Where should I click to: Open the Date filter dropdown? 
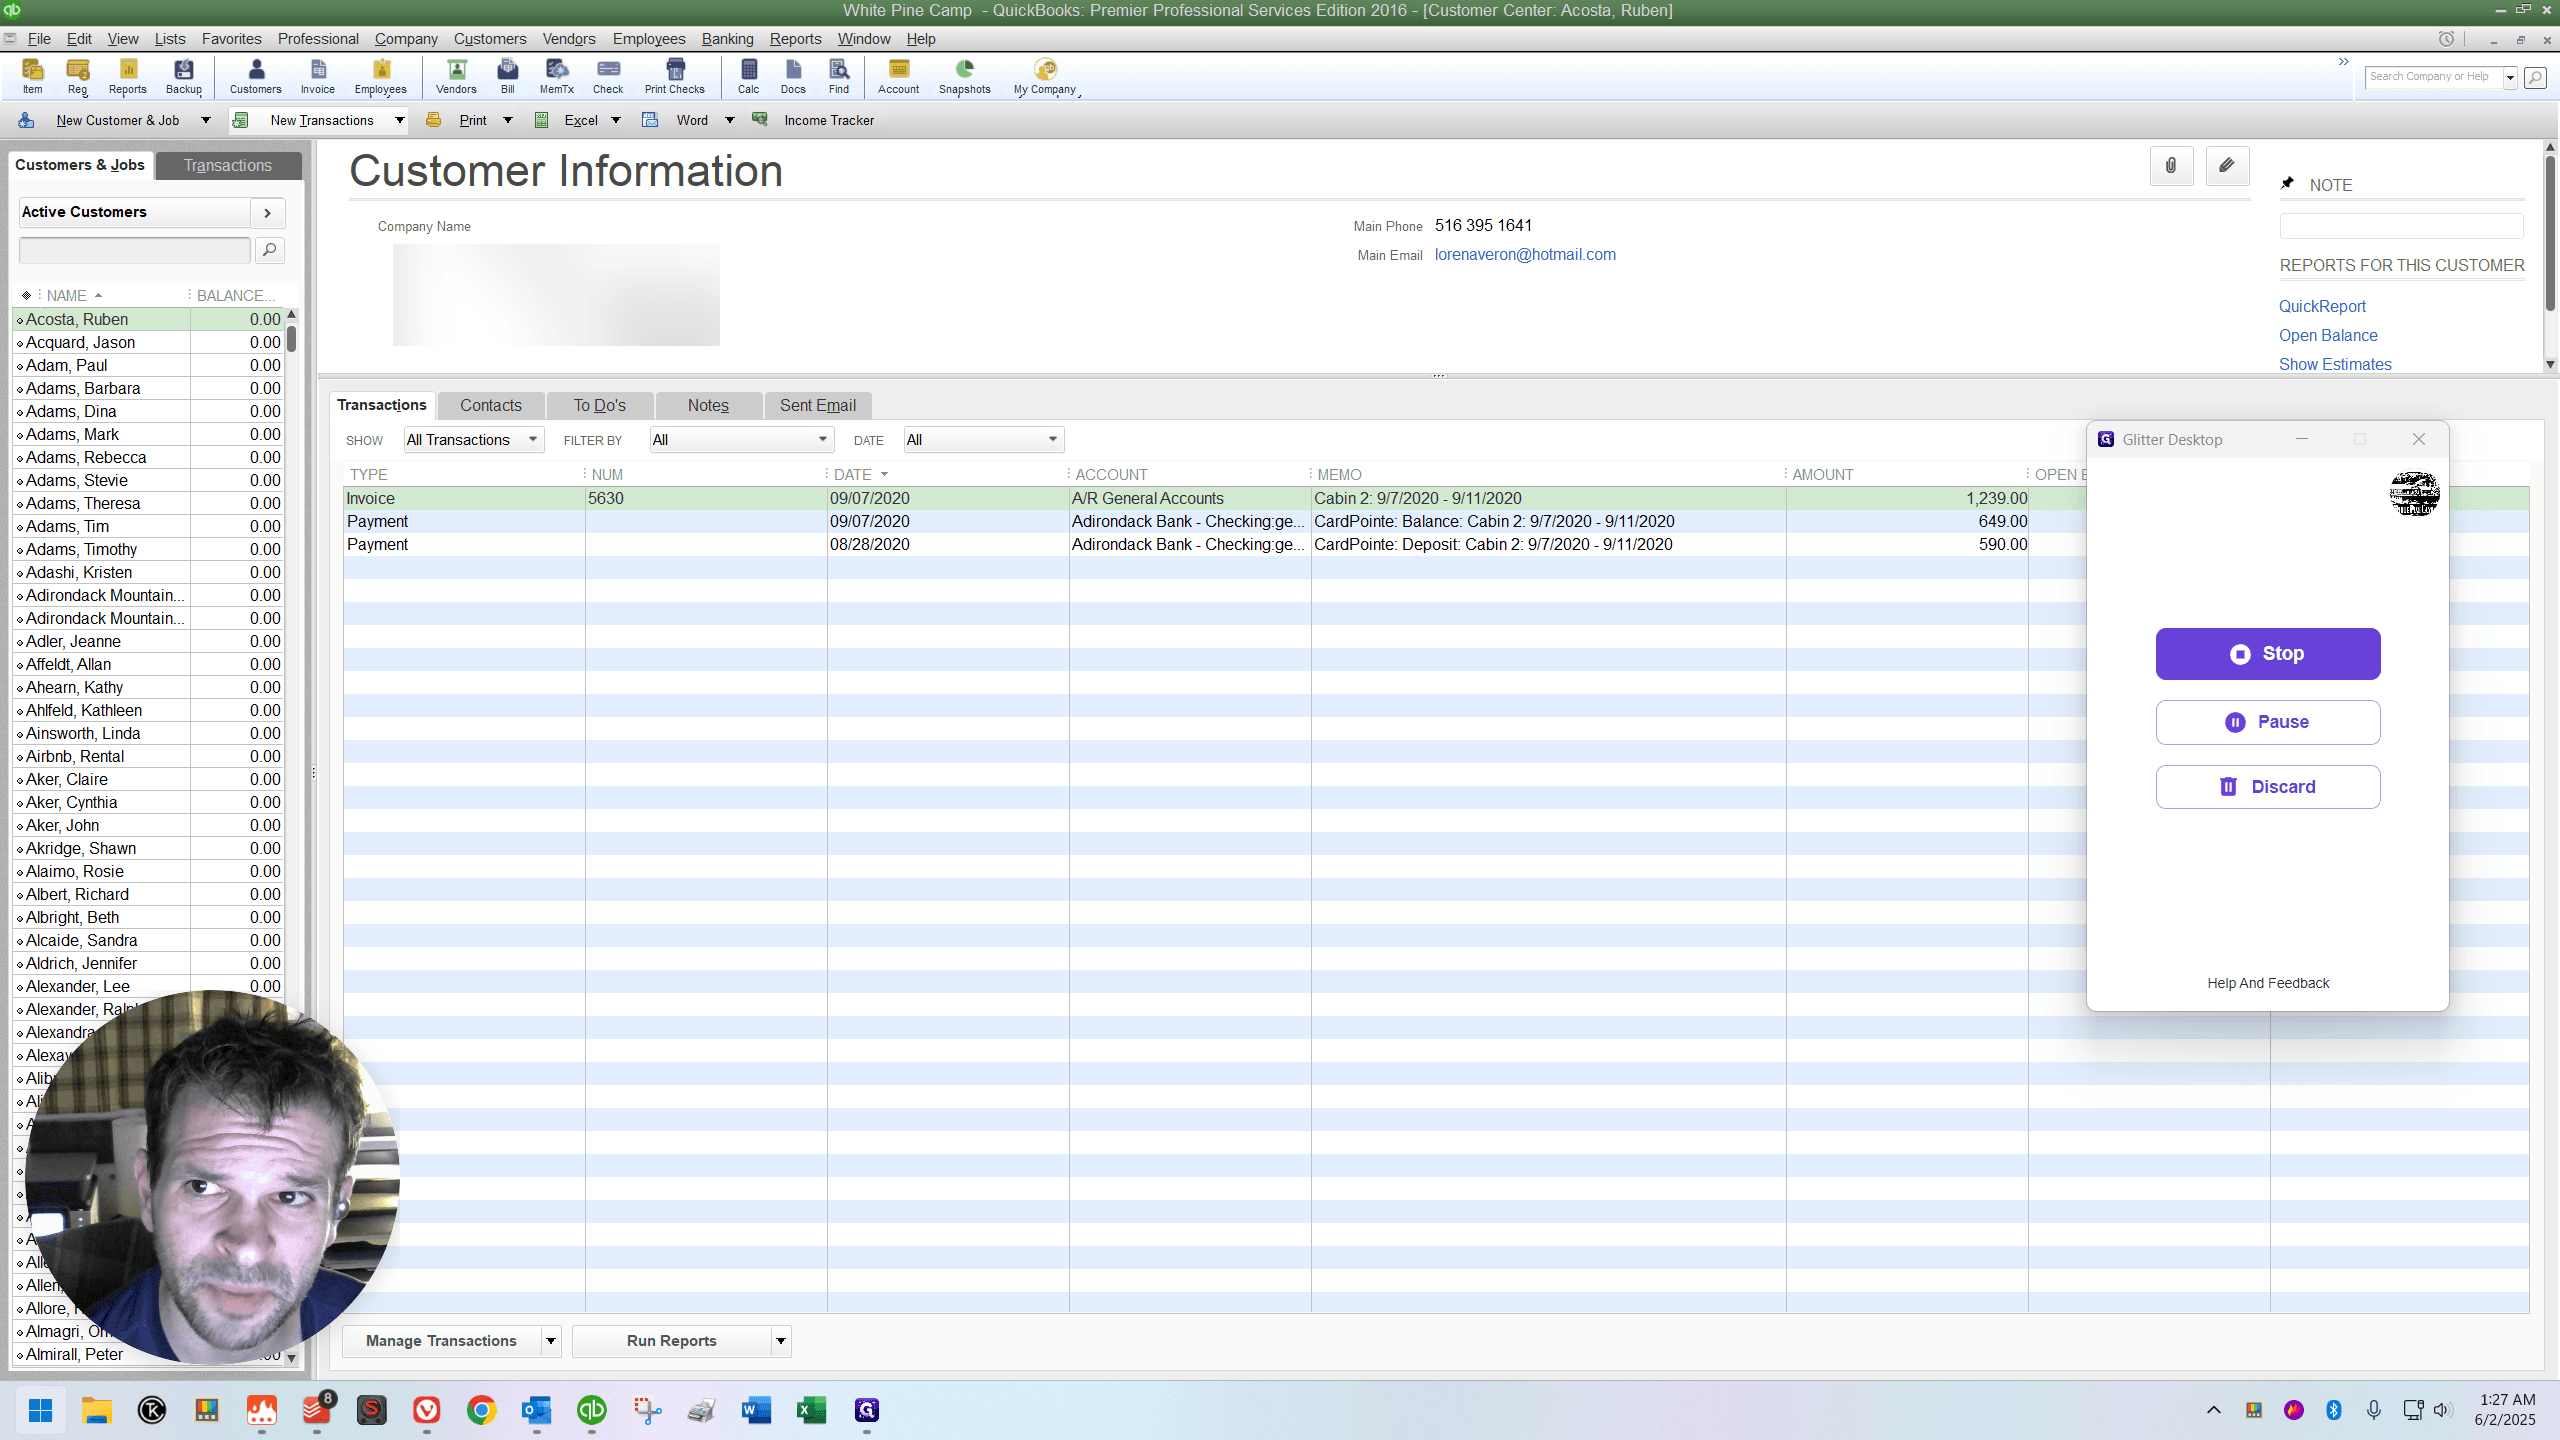[x=983, y=440]
